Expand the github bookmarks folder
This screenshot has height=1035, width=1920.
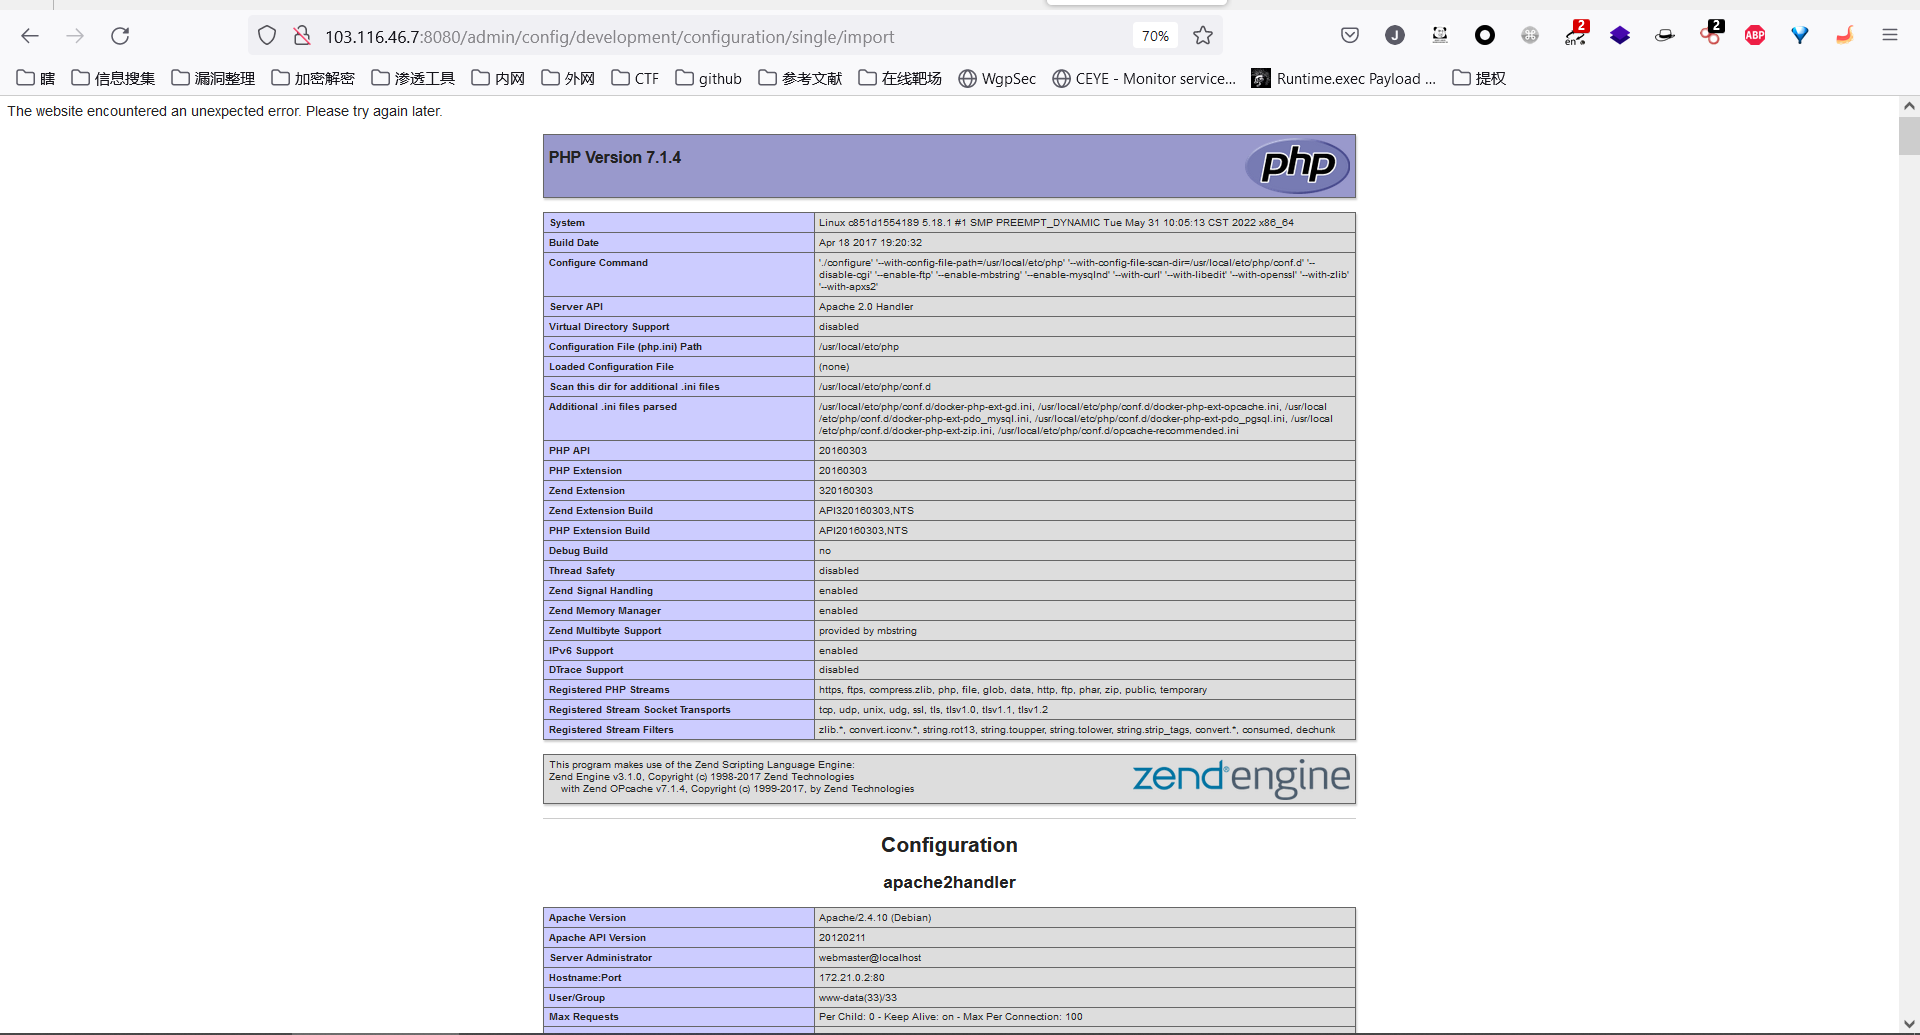(x=708, y=78)
